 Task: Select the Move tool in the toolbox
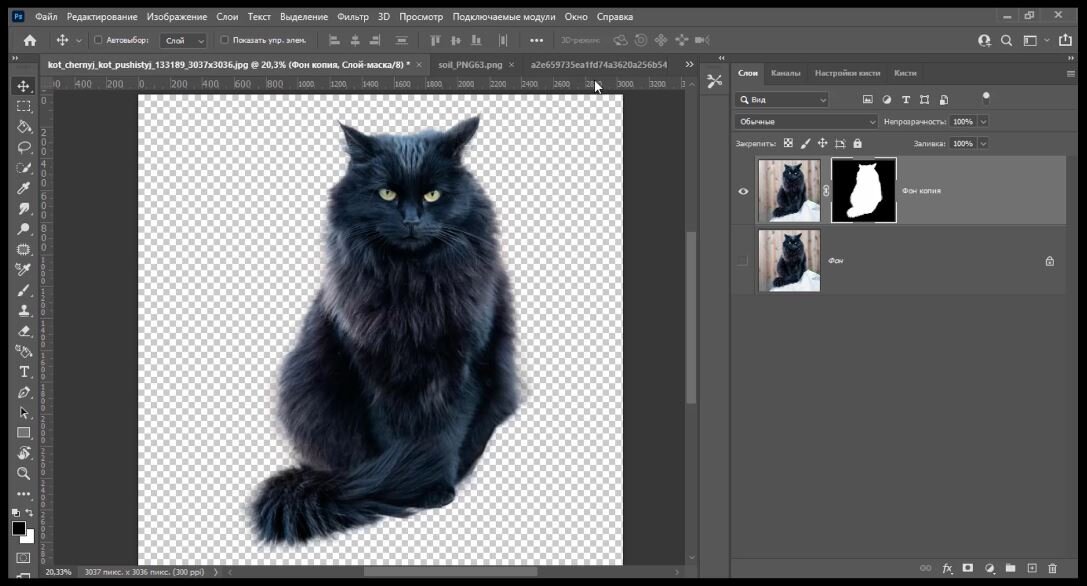(24, 86)
